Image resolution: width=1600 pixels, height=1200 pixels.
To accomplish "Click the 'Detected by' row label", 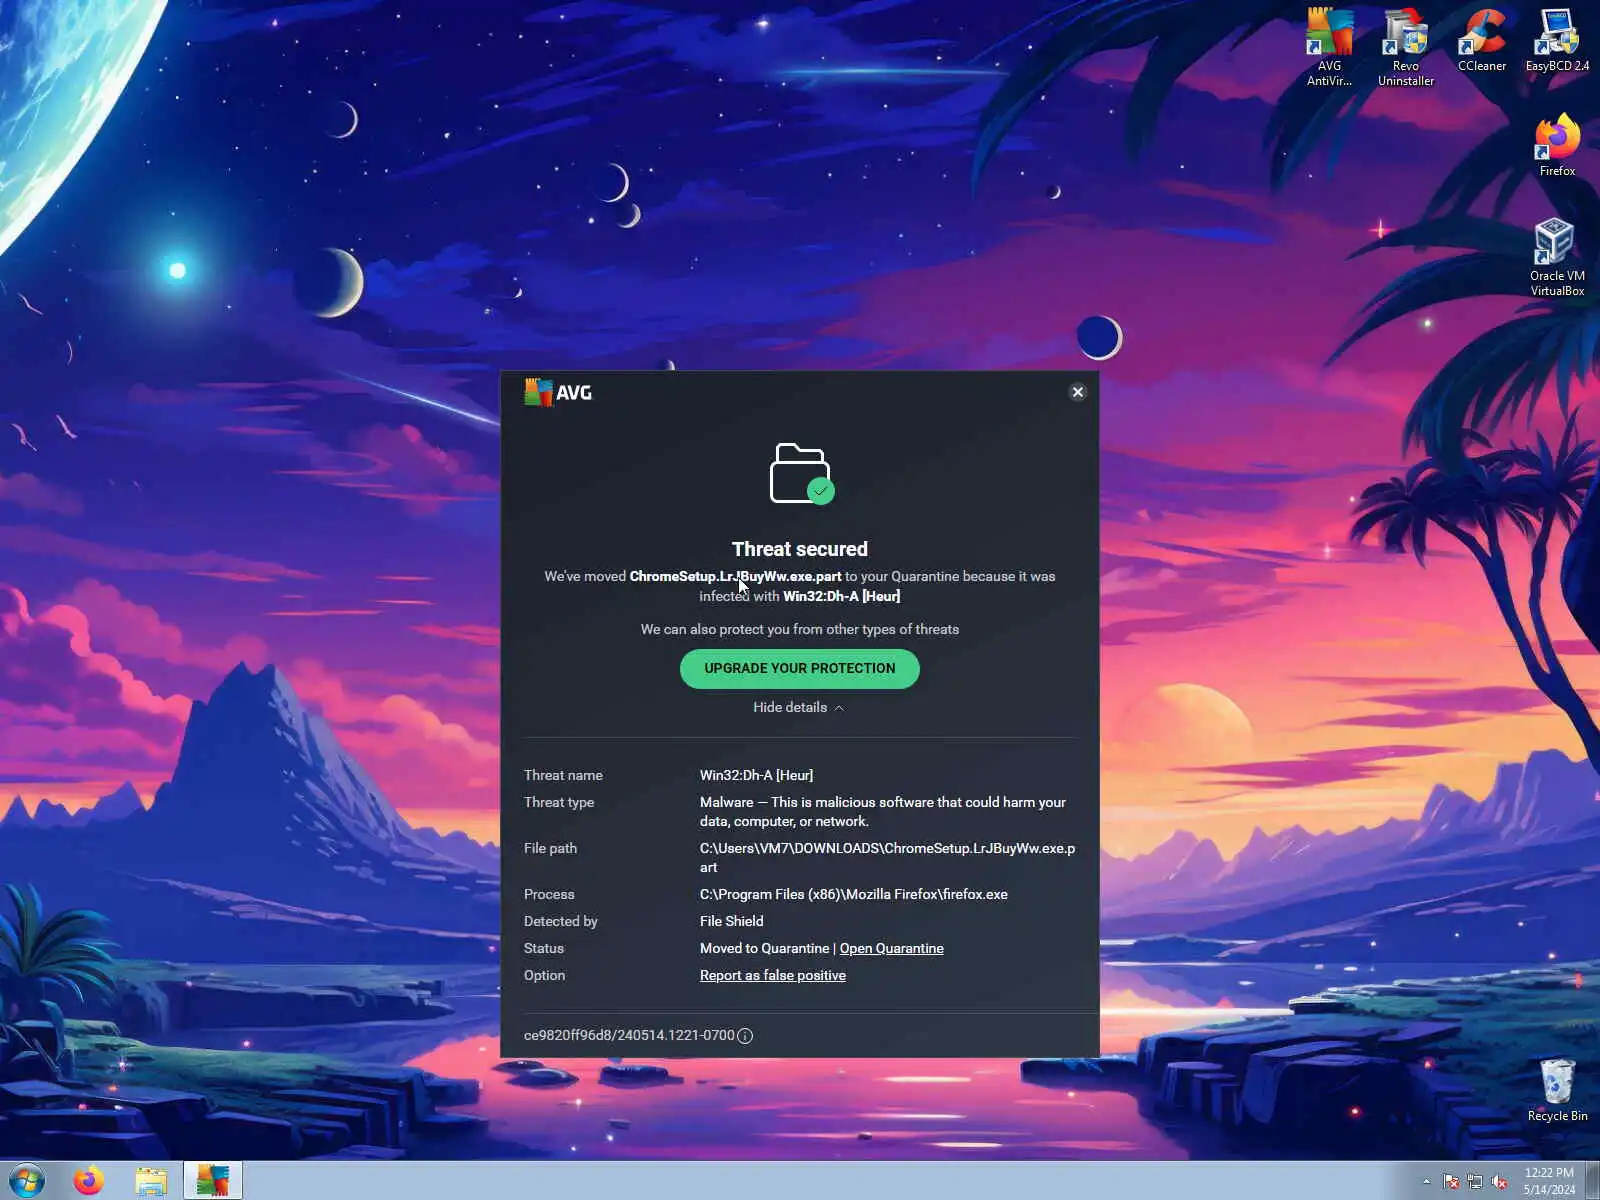I will (561, 921).
